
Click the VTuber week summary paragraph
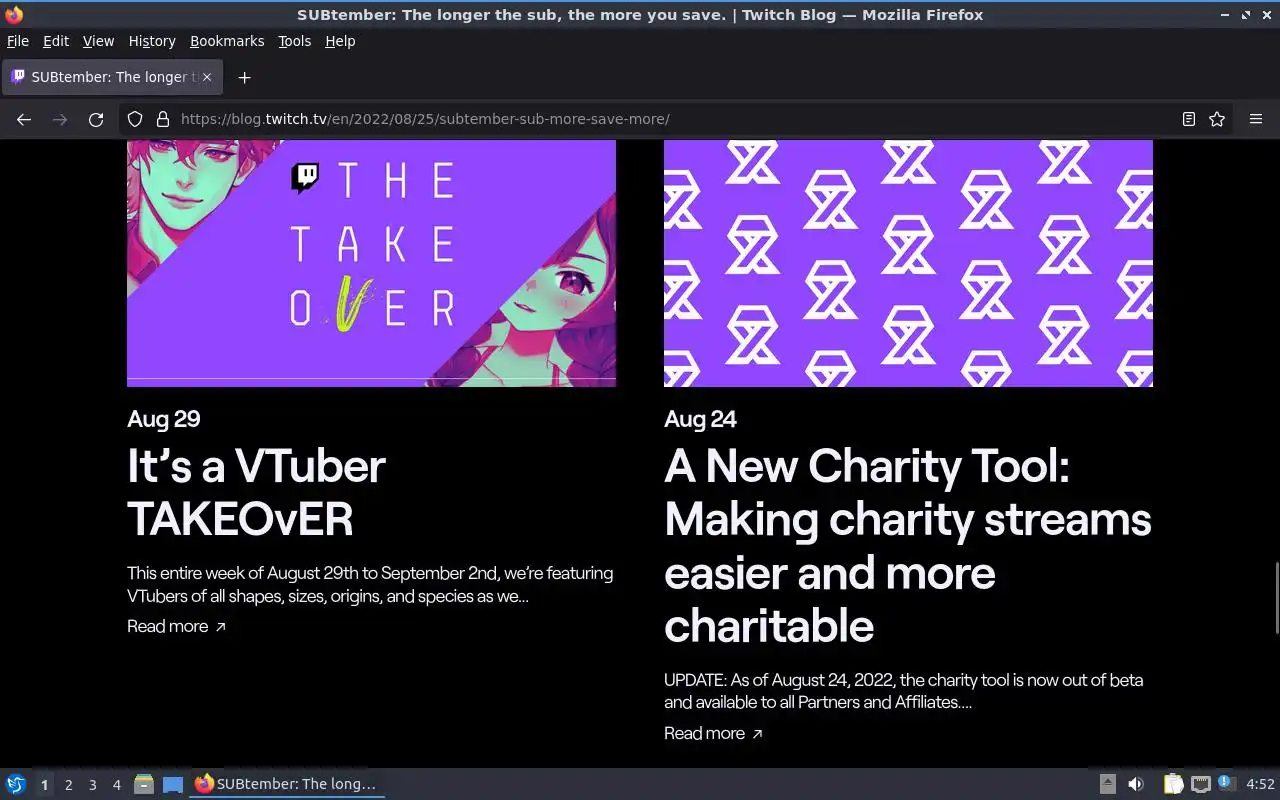(x=370, y=585)
